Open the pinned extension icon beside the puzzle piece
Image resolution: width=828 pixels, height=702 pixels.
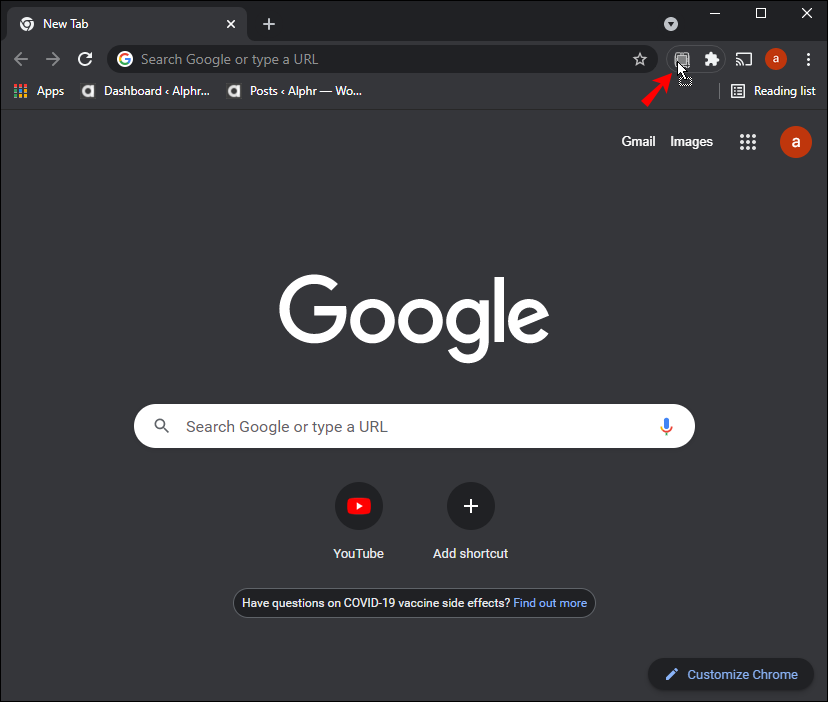click(x=682, y=59)
